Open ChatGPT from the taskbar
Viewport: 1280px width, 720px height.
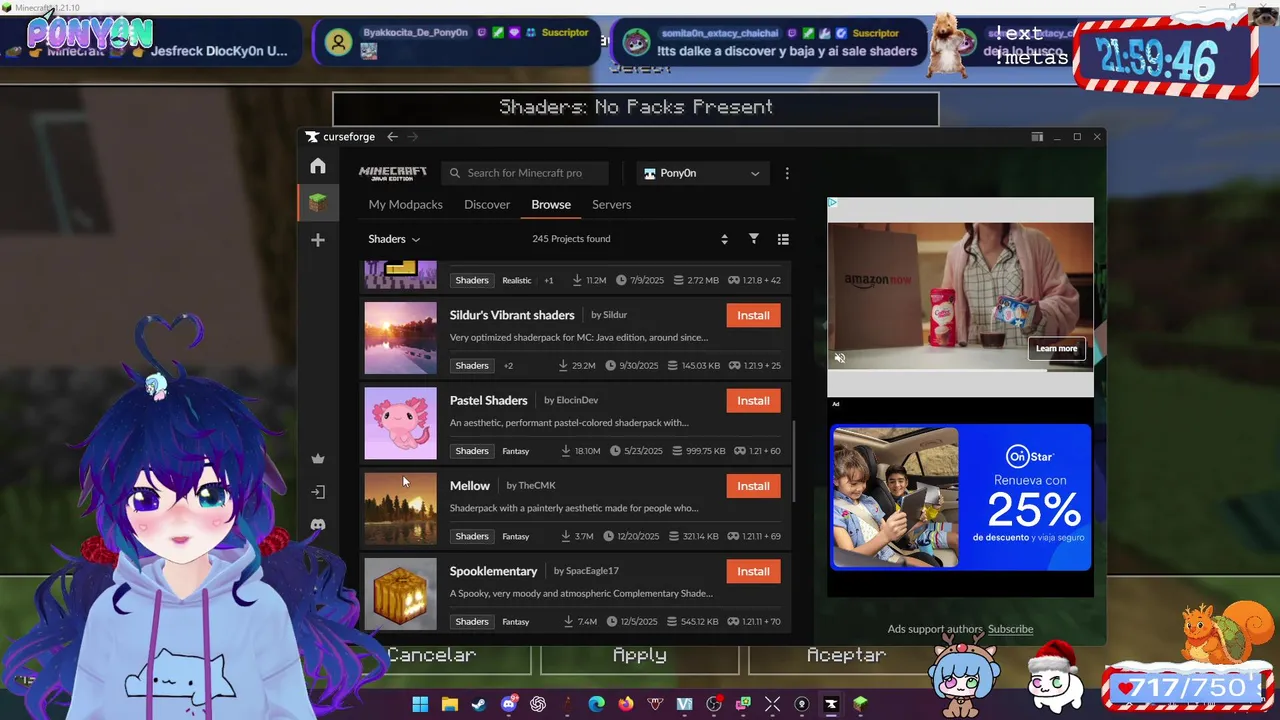[x=538, y=704]
